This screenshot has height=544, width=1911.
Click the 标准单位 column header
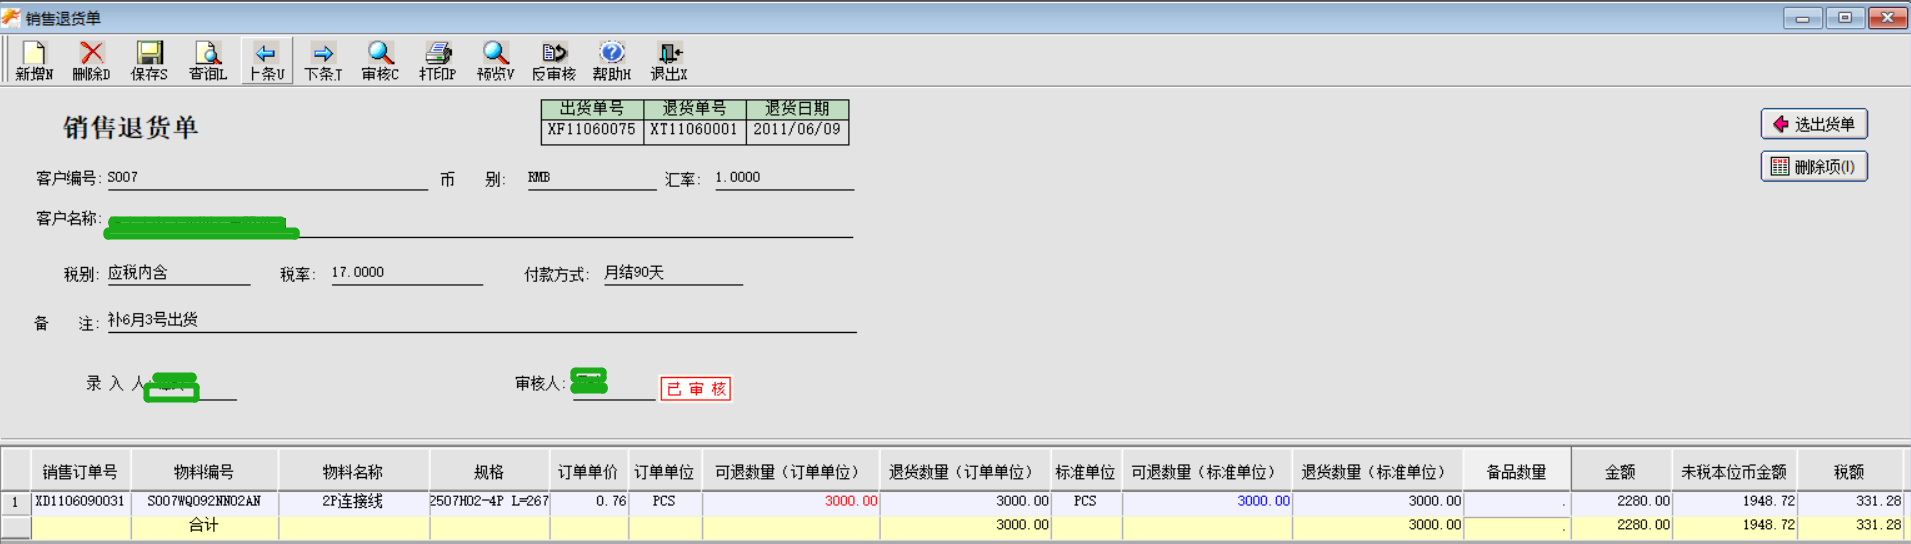click(1086, 471)
